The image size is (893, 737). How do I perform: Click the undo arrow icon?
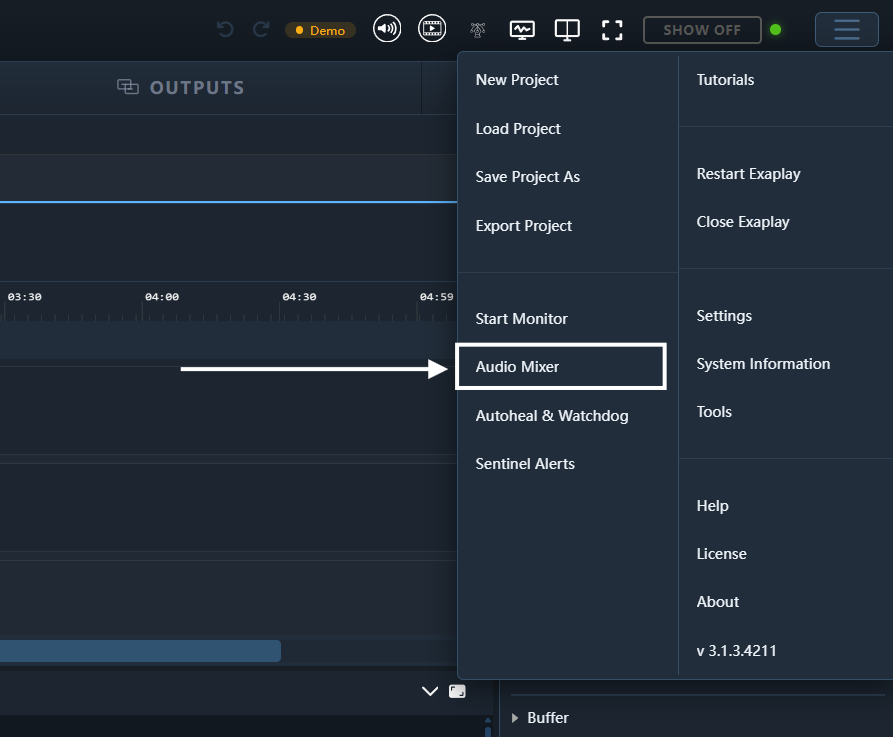tap(226, 29)
